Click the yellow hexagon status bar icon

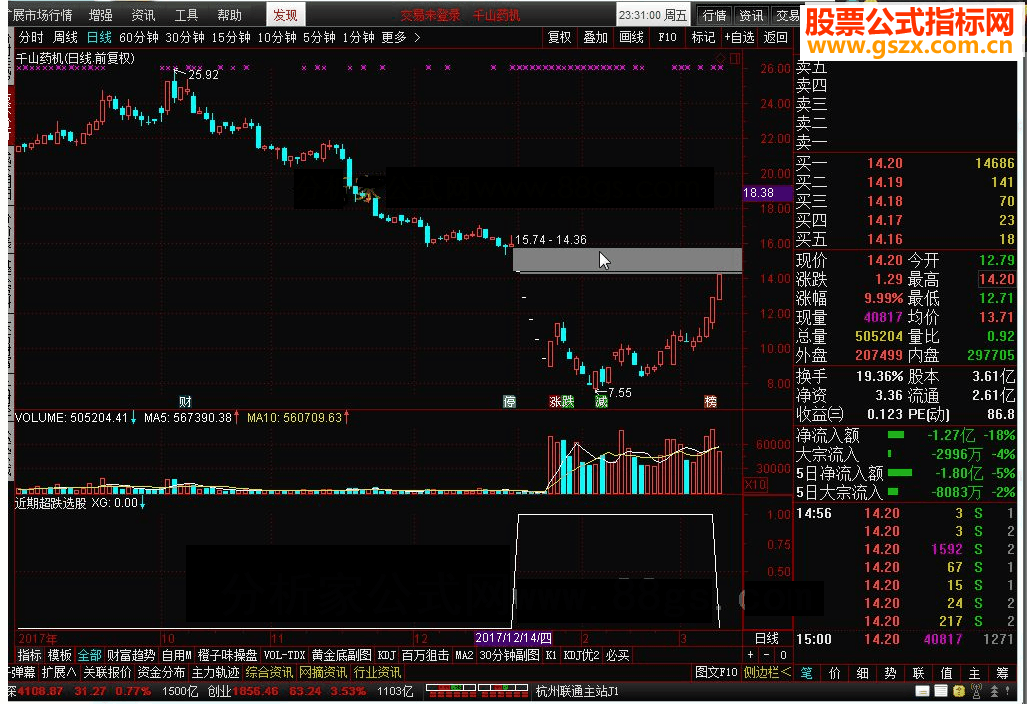pos(959,691)
